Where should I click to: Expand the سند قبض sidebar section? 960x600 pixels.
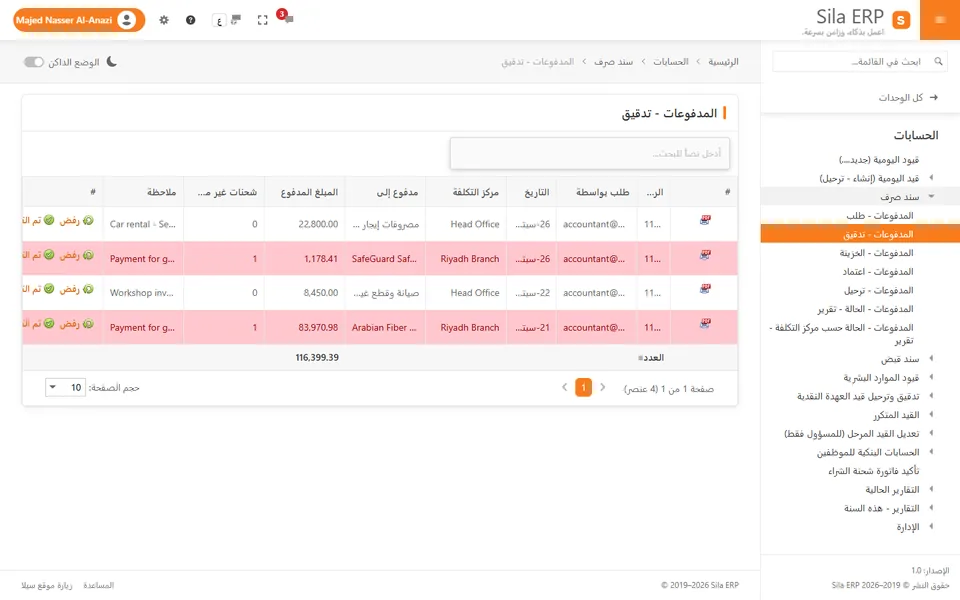point(931,358)
